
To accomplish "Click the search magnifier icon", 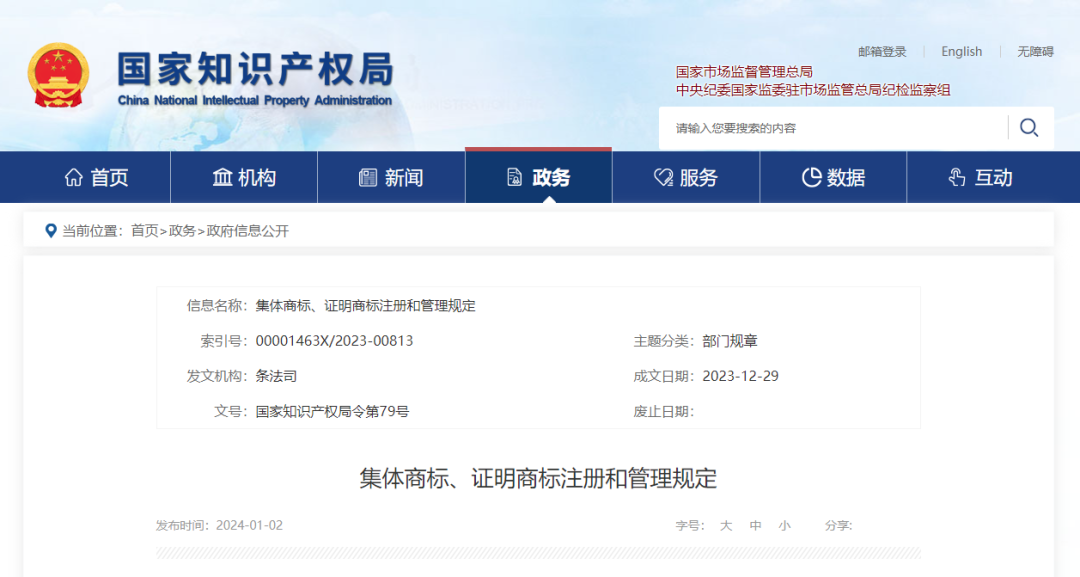I will coord(1029,127).
